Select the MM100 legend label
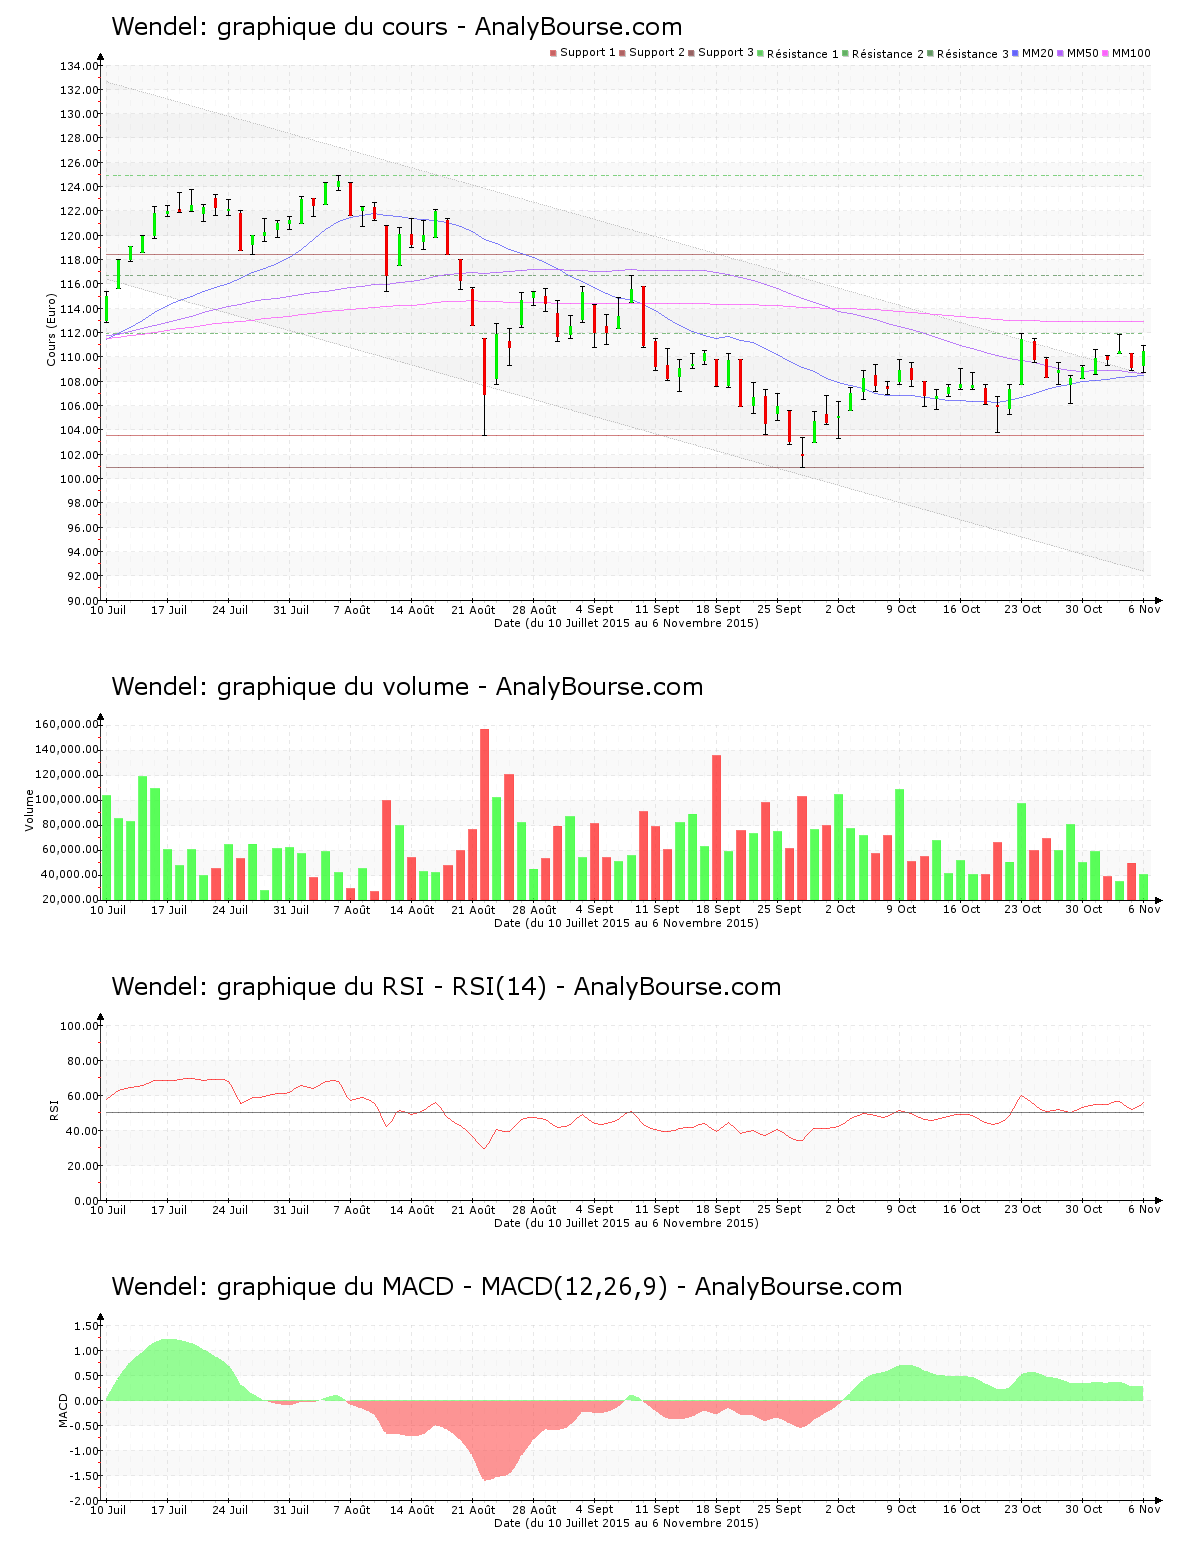Screen dimensions: 1200x1550 1131,53
